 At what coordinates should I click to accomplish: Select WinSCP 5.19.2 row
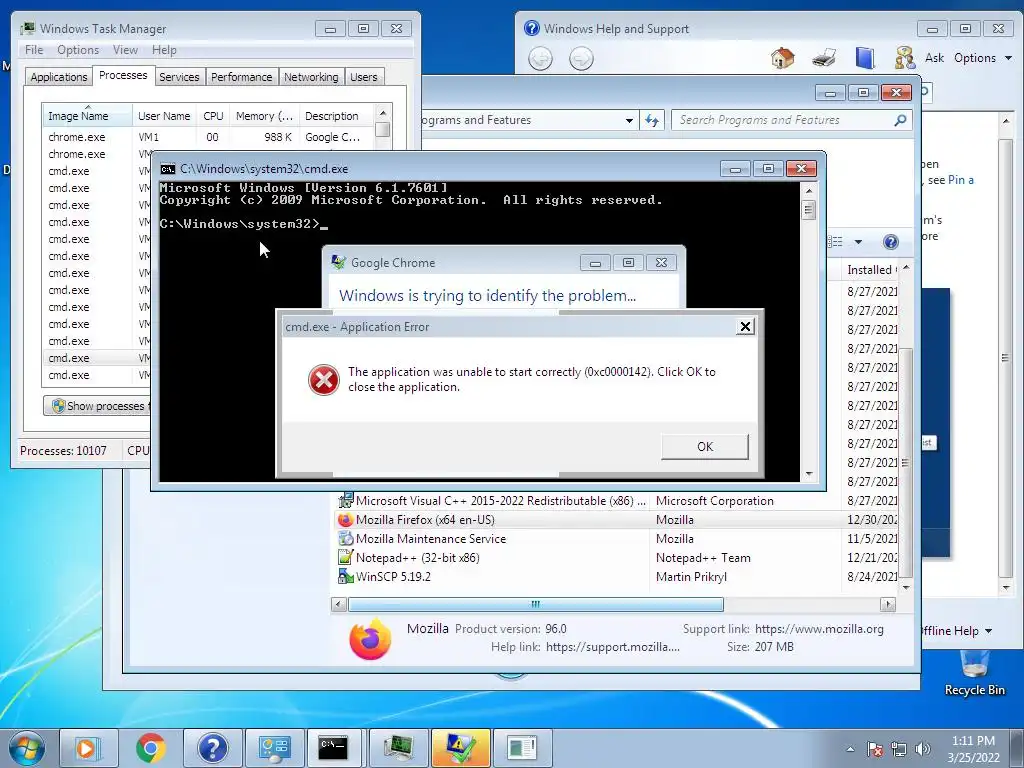tap(618, 577)
